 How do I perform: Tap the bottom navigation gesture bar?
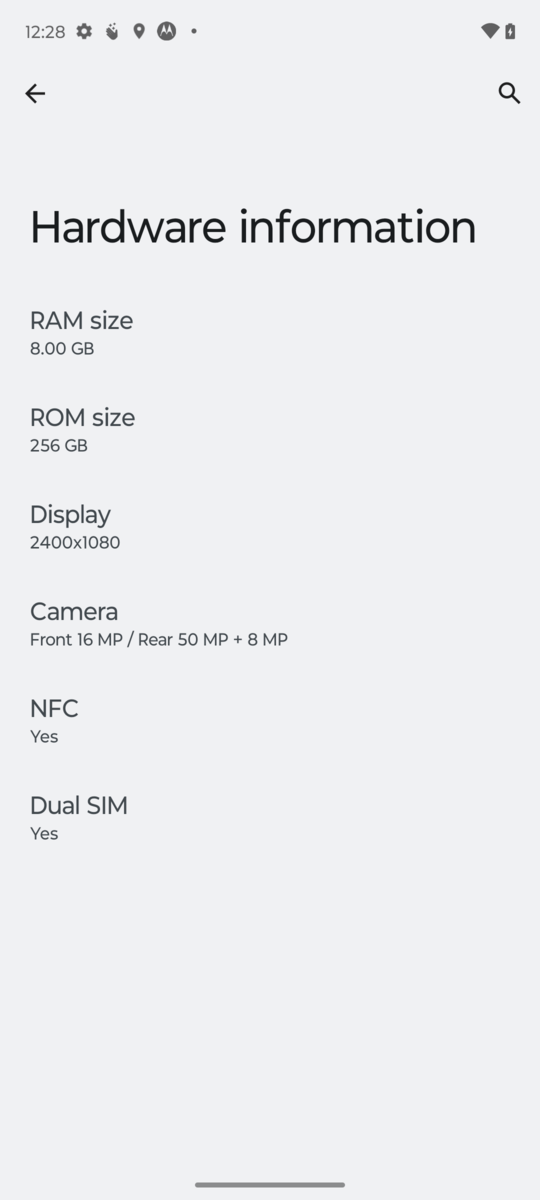[270, 1184]
